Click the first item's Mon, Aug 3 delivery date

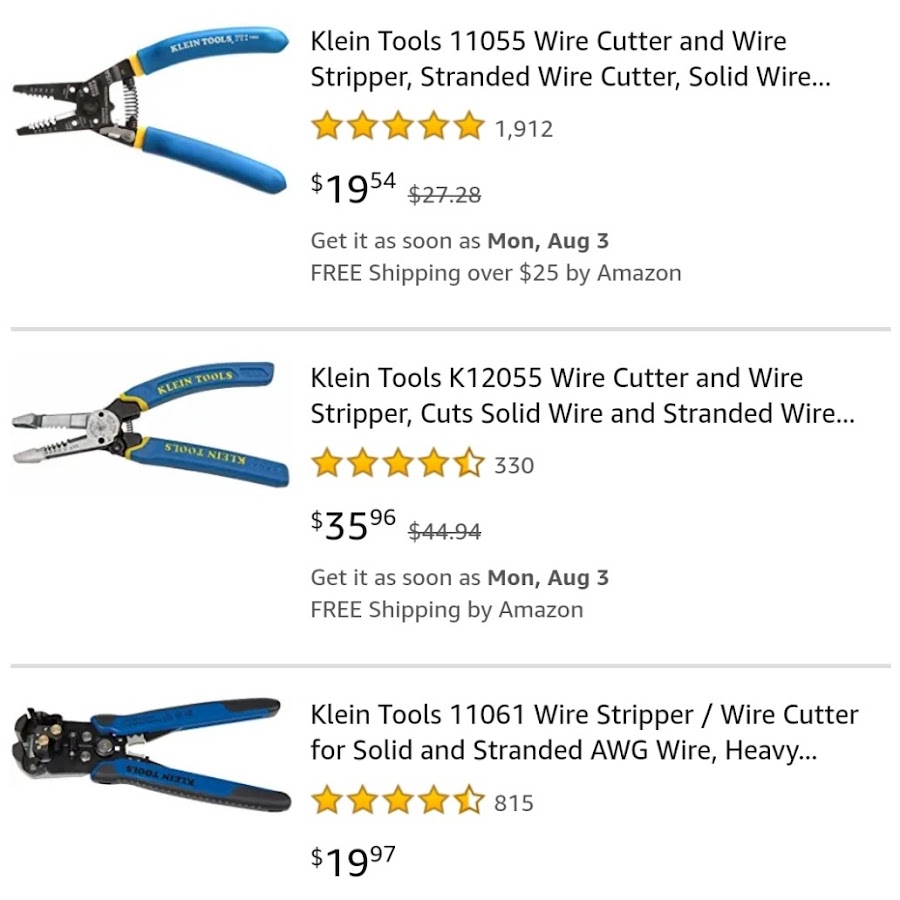click(x=548, y=241)
